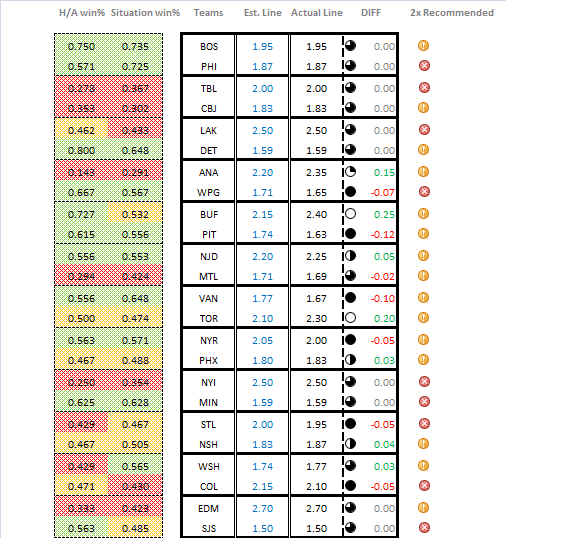Select the Est. Line column header
This screenshot has height=560, width=586.
coord(263,13)
